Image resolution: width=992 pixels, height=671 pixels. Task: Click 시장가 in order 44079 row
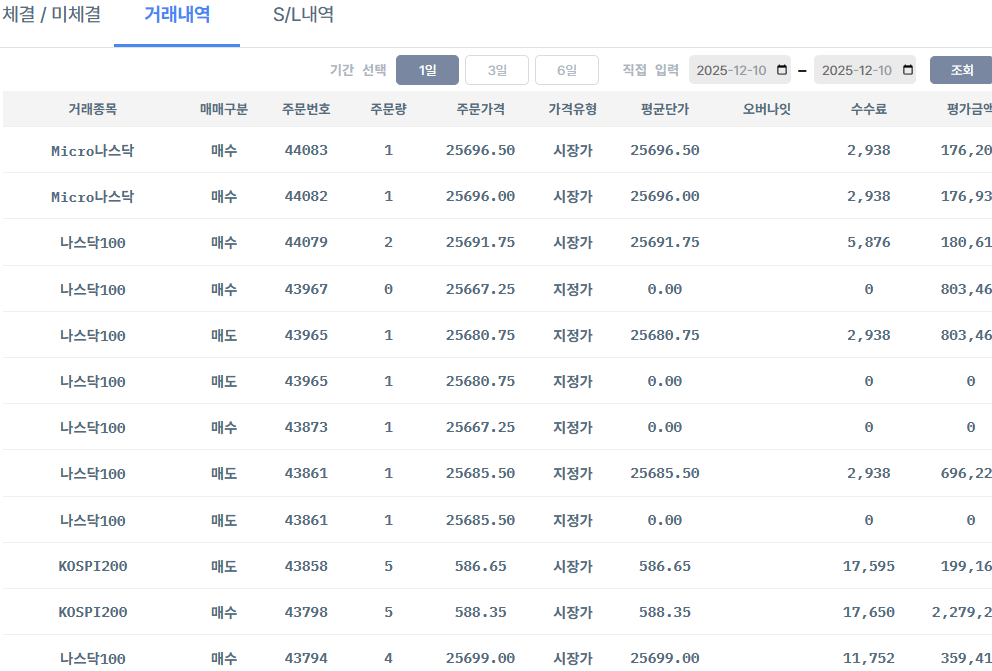coord(573,242)
